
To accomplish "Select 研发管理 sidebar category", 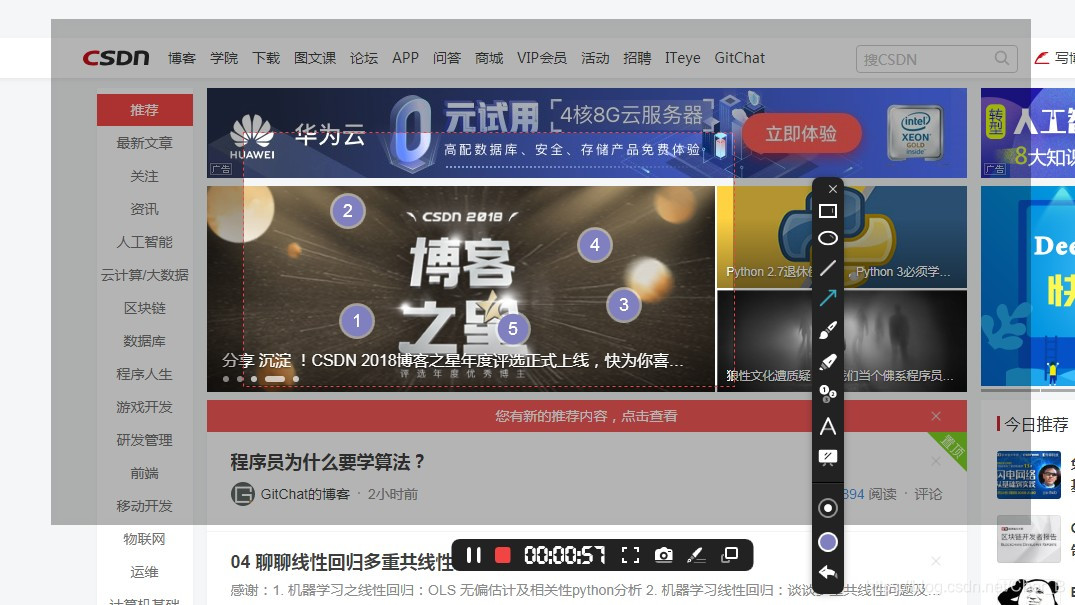I will tap(145, 440).
